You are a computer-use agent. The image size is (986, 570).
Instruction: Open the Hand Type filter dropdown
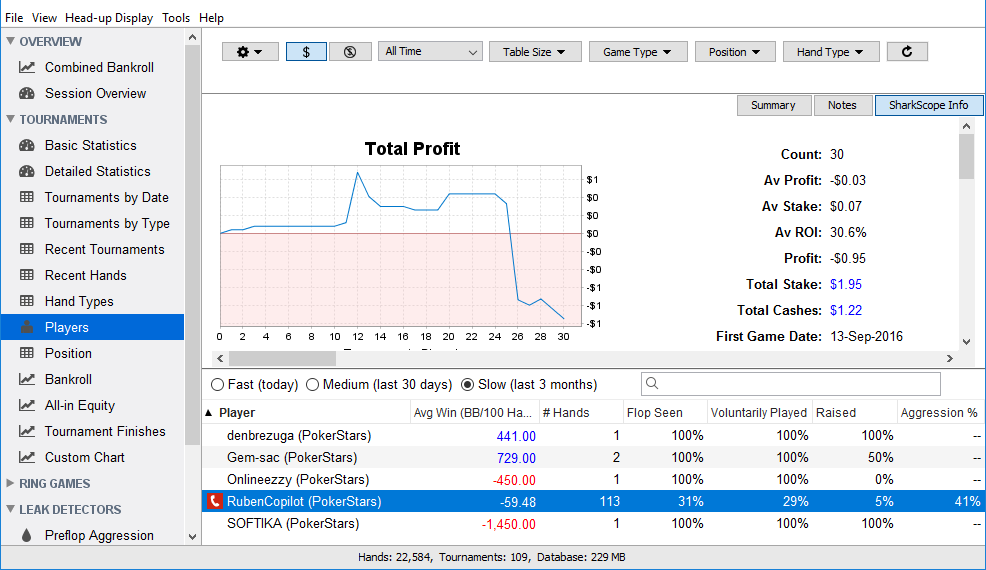[831, 52]
